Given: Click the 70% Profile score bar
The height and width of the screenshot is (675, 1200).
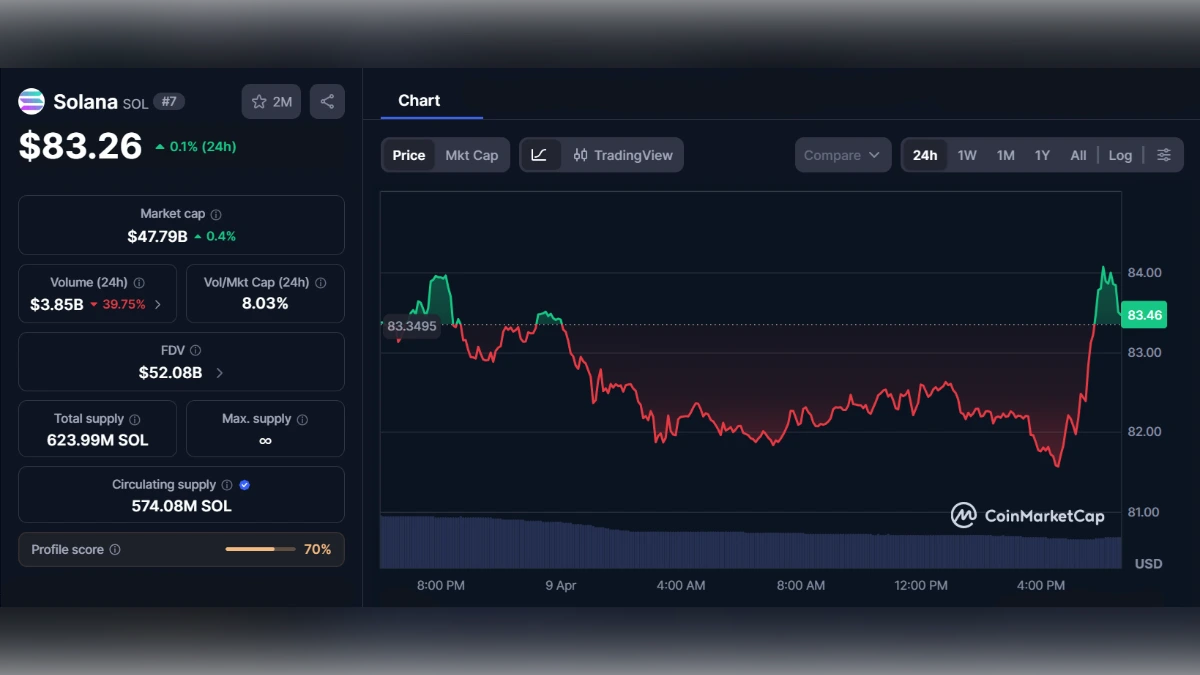Looking at the screenshot, I should pyautogui.click(x=262, y=549).
